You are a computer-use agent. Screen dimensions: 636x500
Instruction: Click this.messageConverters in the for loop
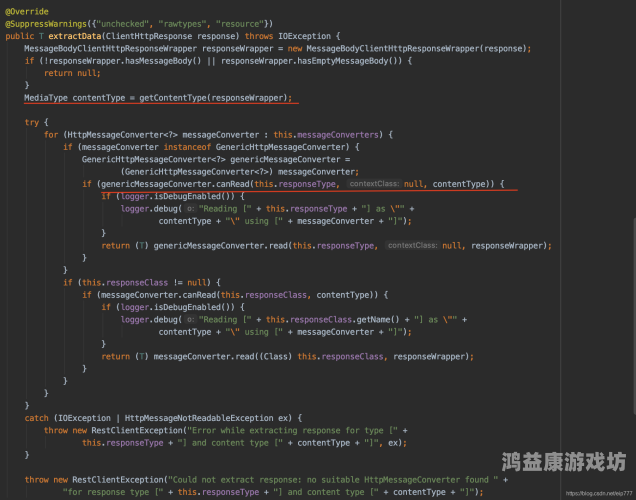pyautogui.click(x=326, y=135)
